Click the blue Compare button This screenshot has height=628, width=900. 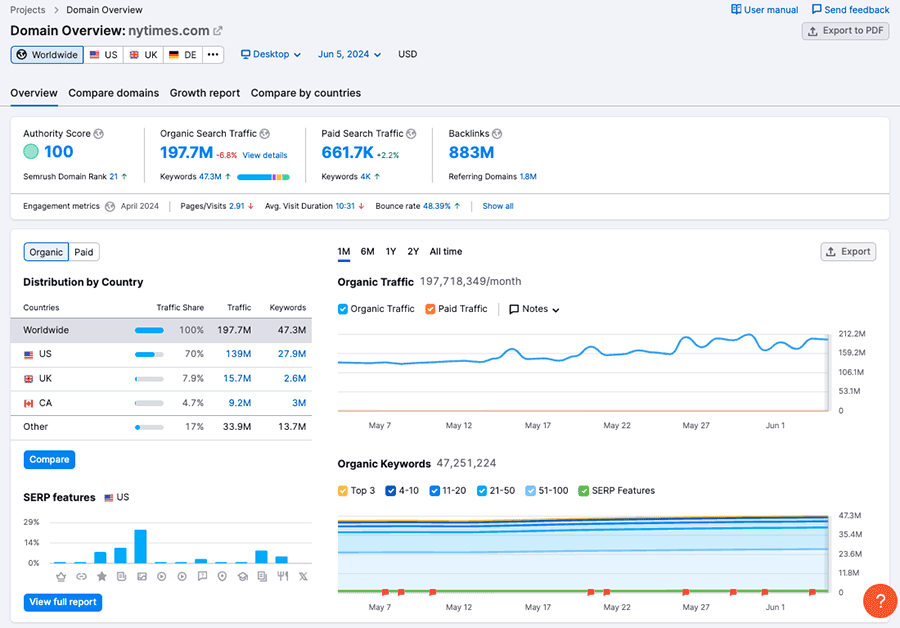49,460
